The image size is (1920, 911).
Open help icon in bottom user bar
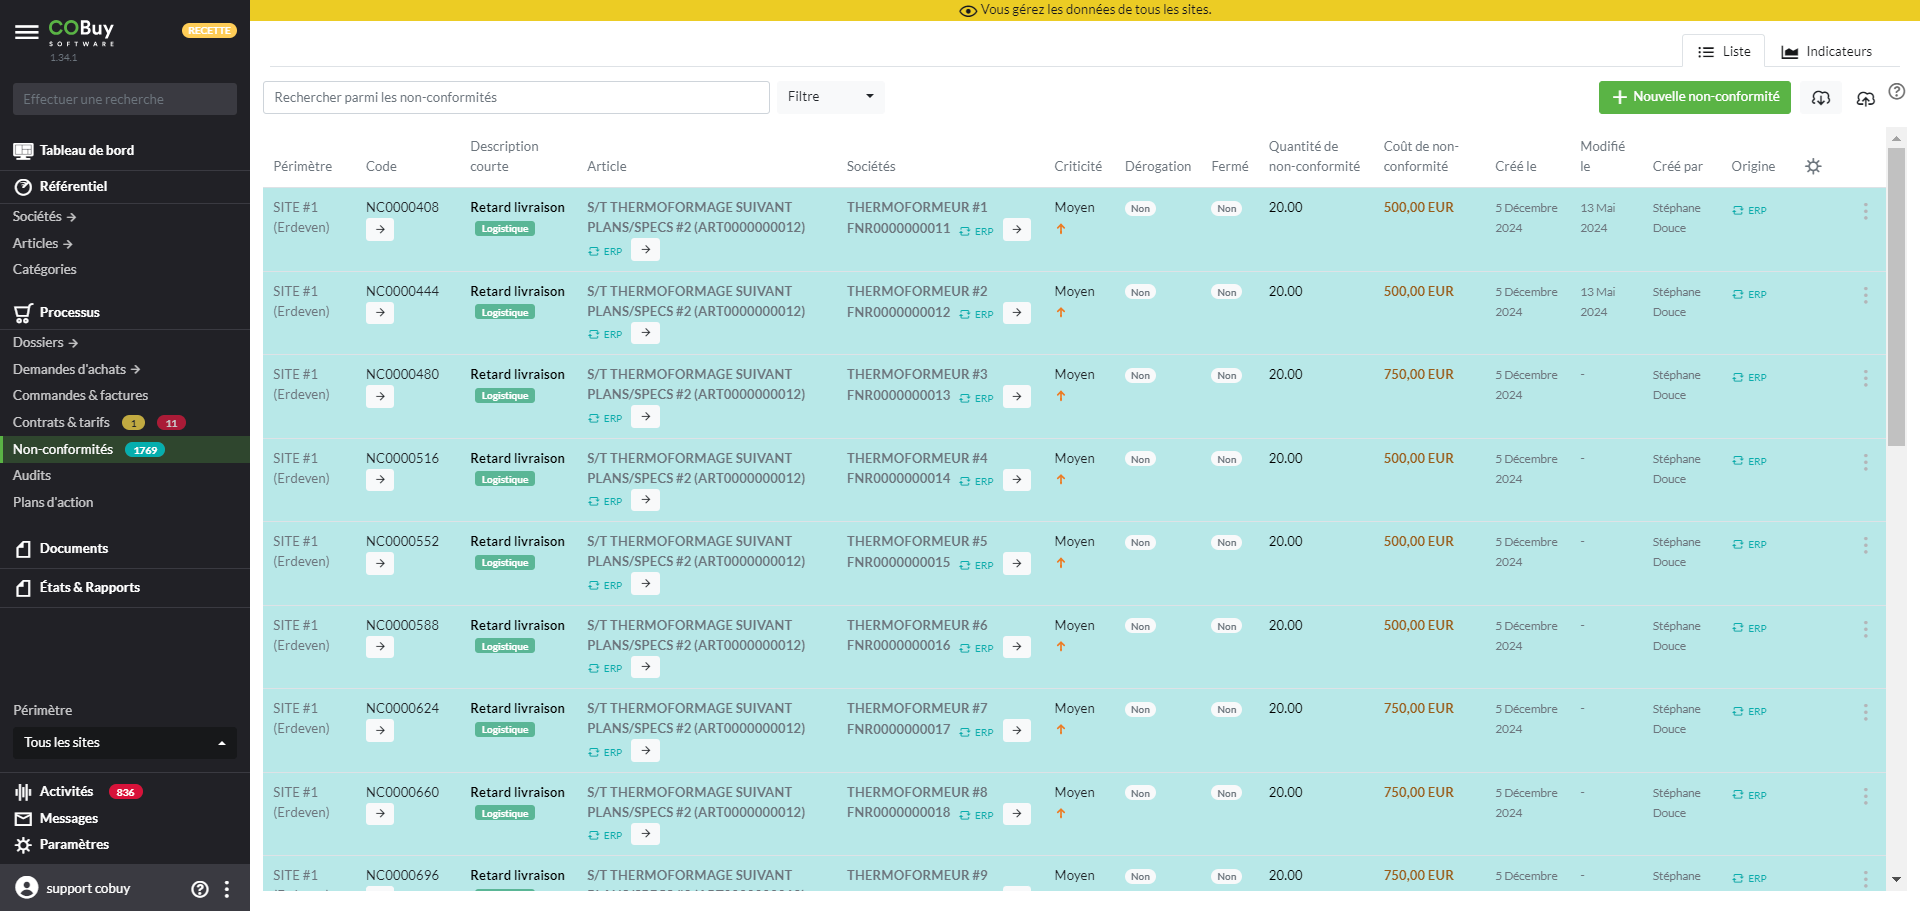pos(200,888)
